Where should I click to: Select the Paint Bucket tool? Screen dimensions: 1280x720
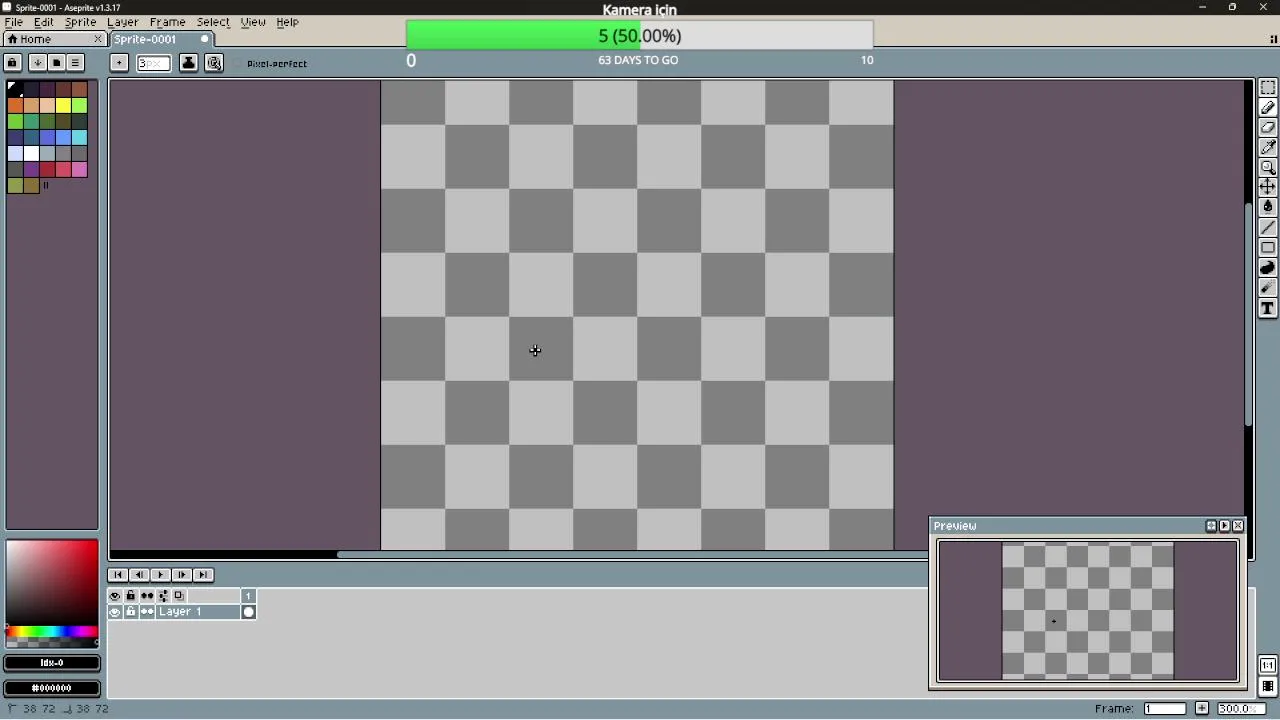click(1268, 208)
